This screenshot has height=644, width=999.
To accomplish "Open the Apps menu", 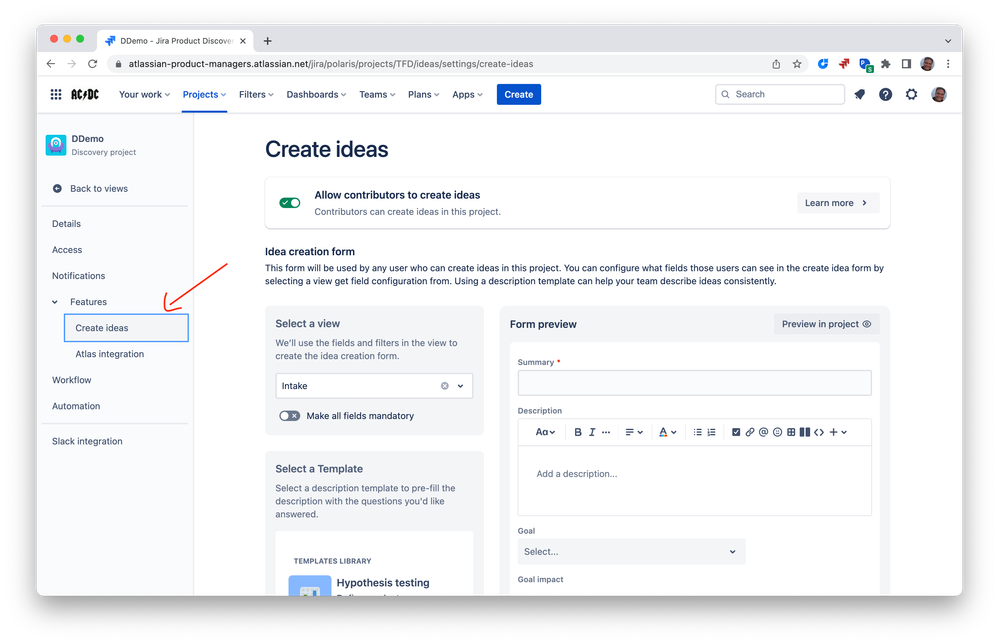I will 467,94.
